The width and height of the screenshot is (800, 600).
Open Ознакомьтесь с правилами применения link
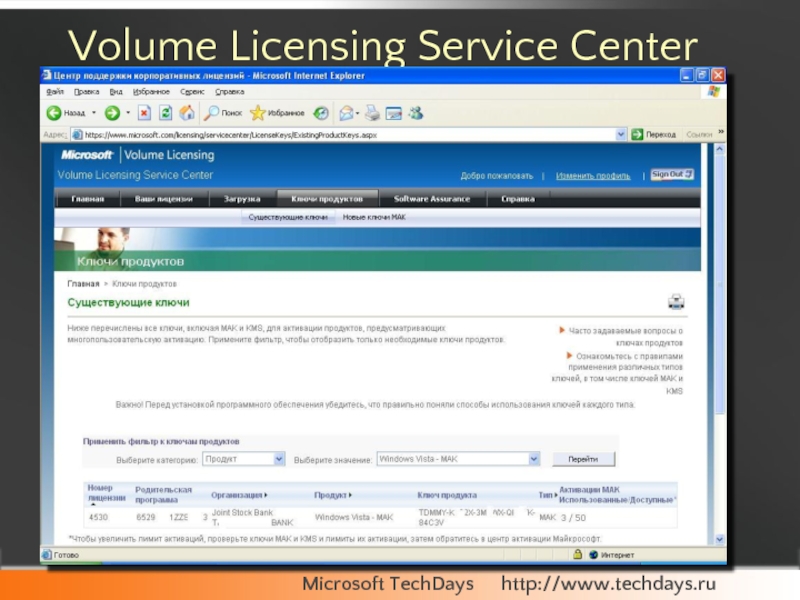pyautogui.click(x=618, y=373)
